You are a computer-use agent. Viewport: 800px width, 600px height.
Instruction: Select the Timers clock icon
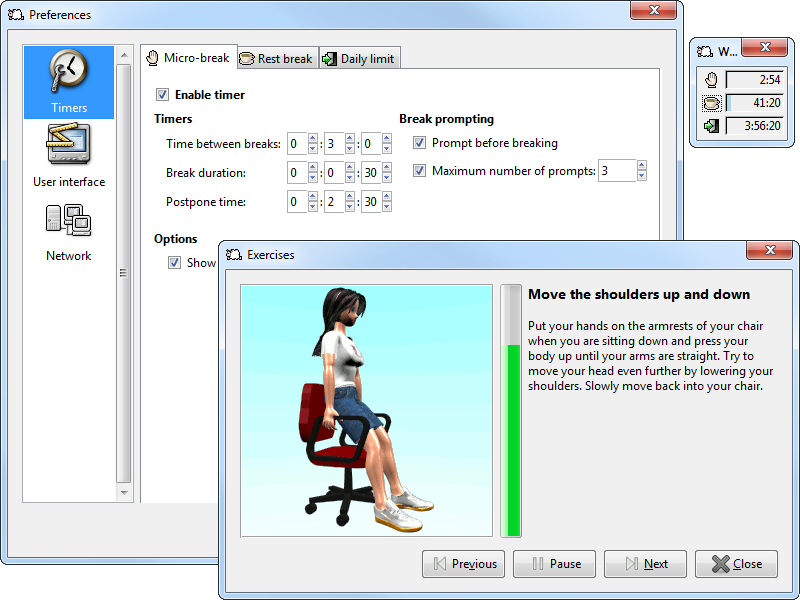tap(69, 72)
